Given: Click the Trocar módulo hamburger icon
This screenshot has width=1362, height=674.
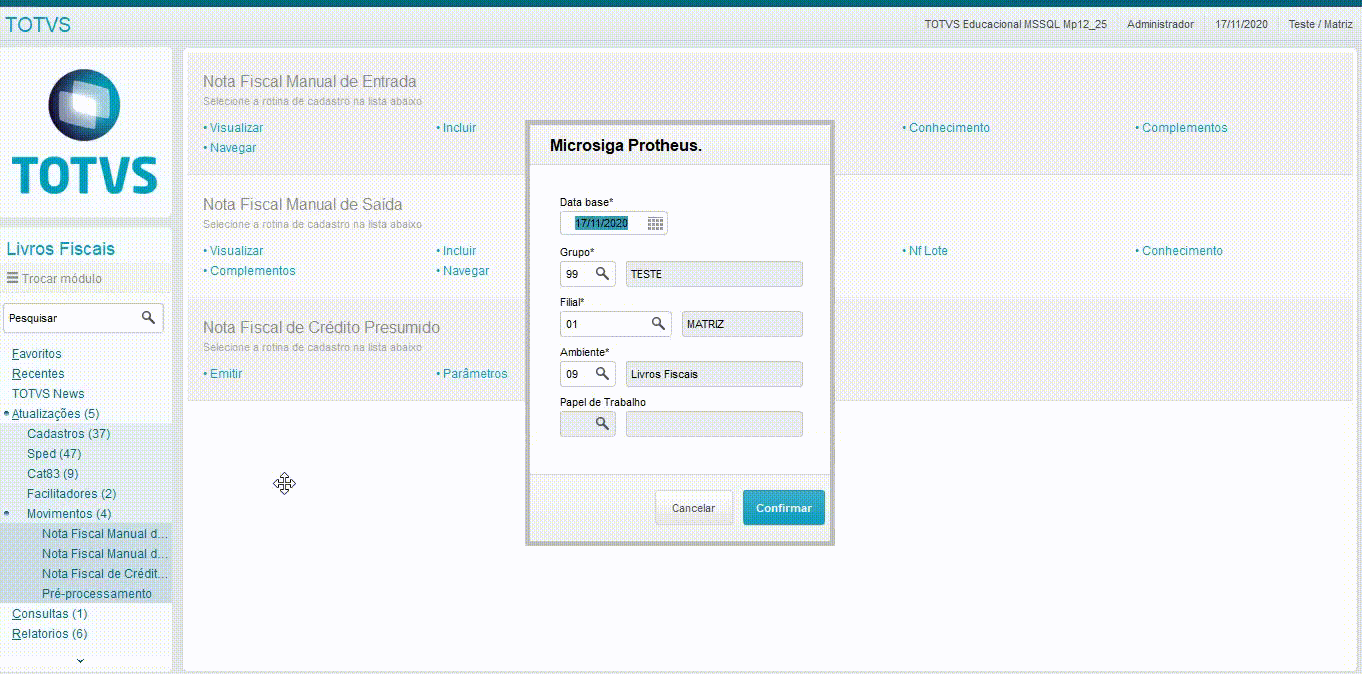Looking at the screenshot, I should click(12, 278).
